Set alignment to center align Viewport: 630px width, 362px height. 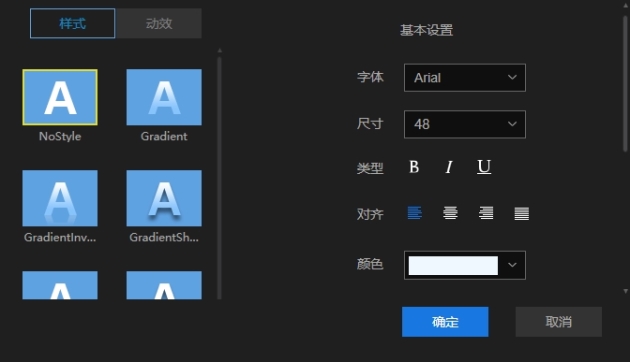(450, 213)
